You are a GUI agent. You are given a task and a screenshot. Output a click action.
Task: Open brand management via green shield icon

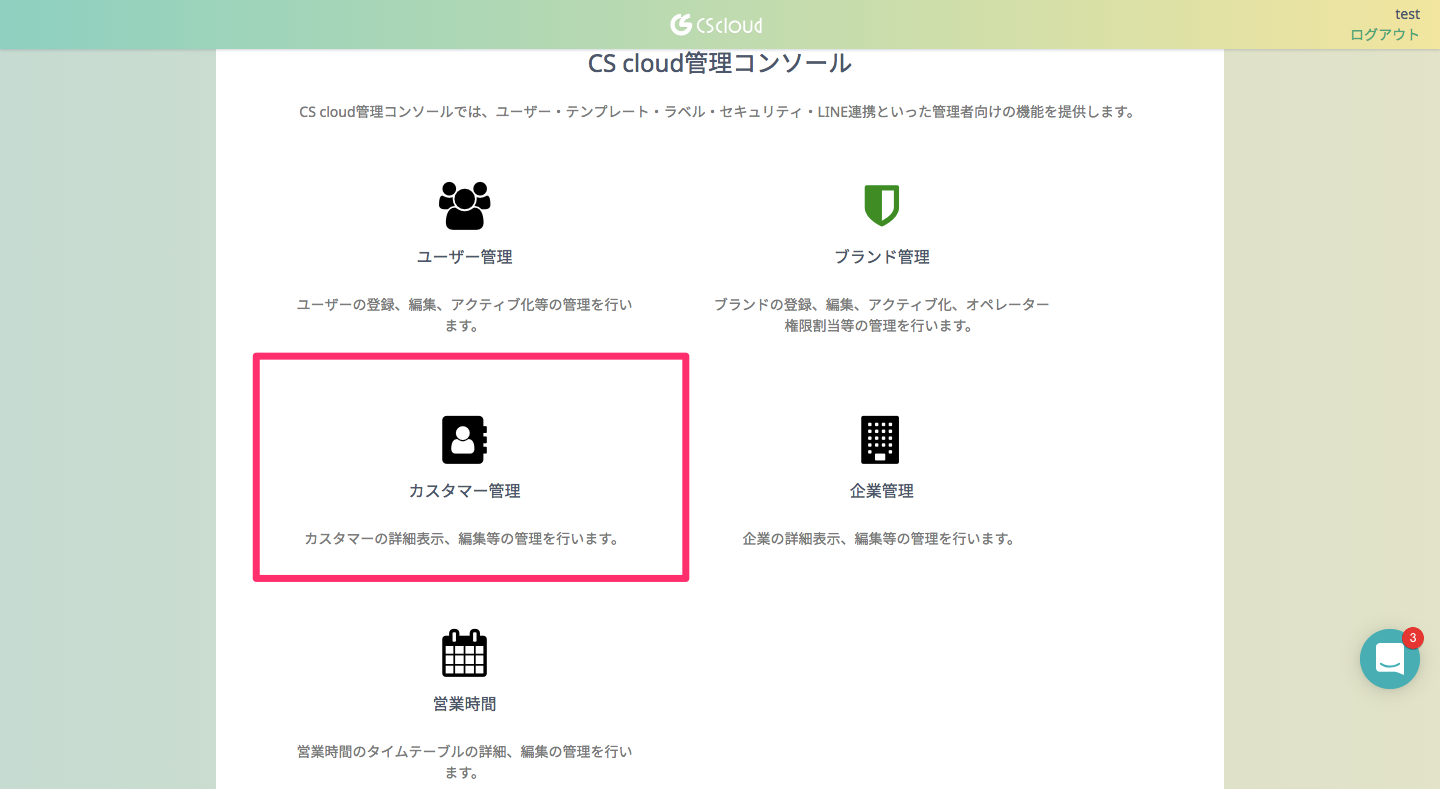881,205
